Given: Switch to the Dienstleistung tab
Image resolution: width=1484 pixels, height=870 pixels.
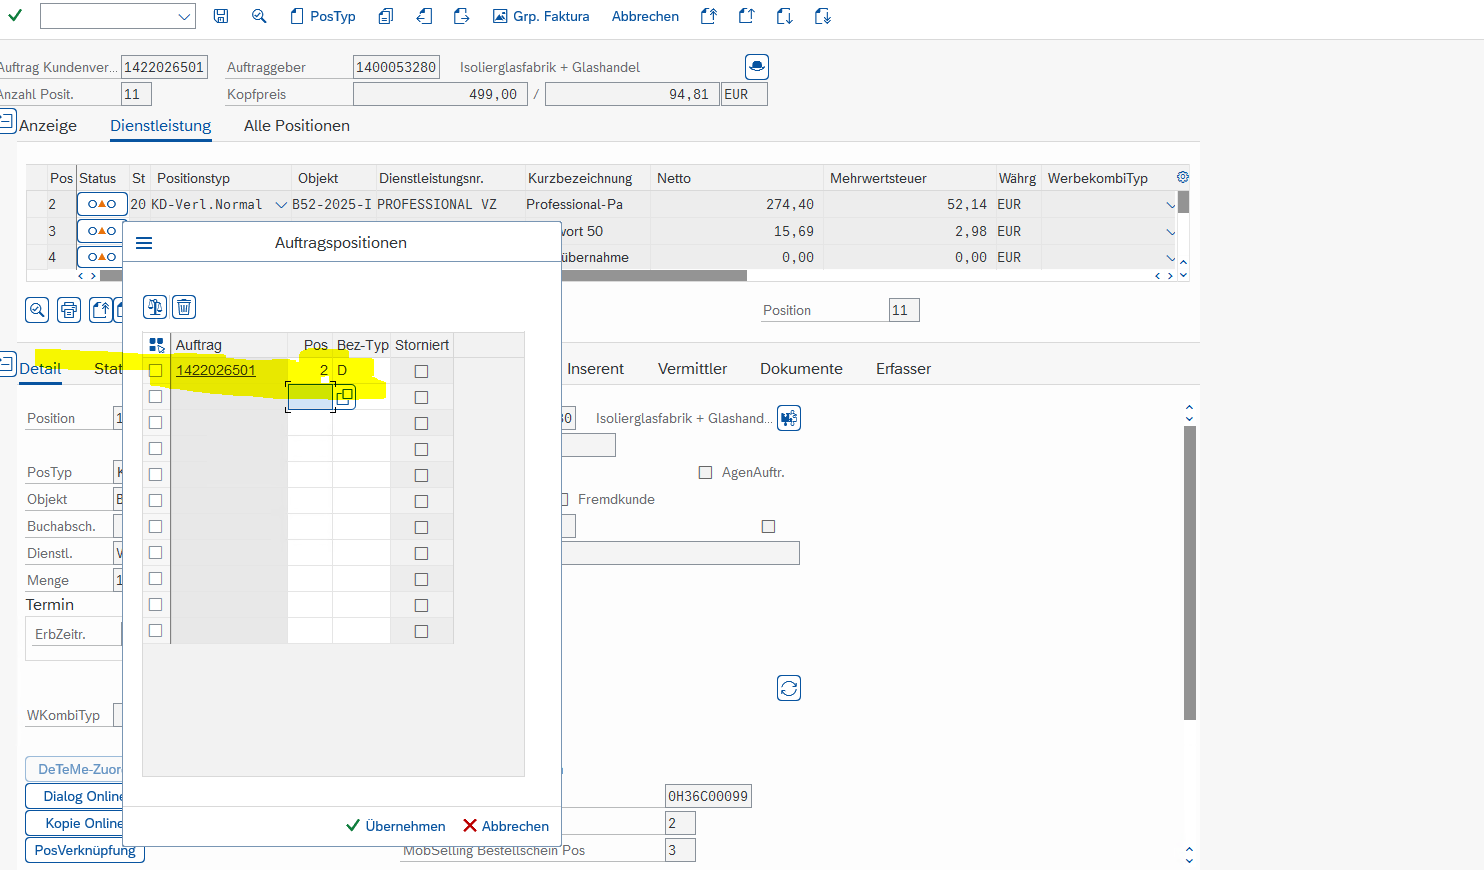Looking at the screenshot, I should coord(160,125).
